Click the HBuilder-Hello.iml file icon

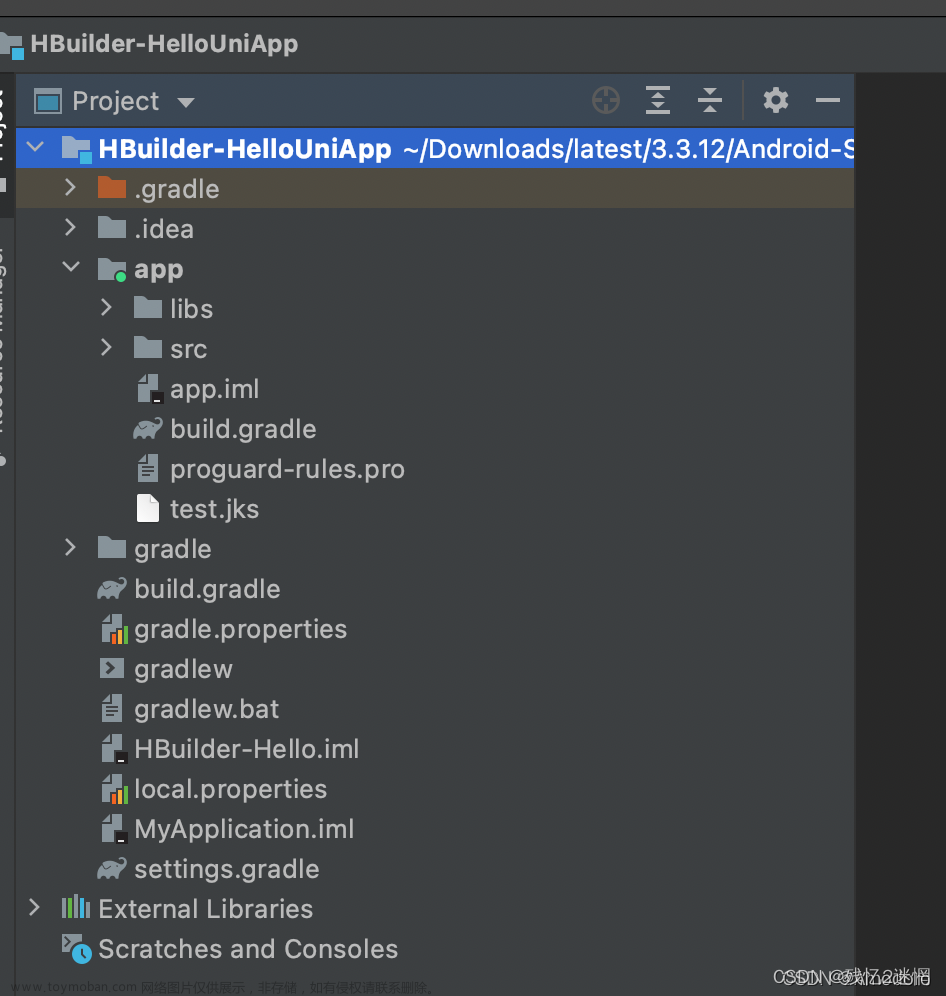pyautogui.click(x=114, y=749)
